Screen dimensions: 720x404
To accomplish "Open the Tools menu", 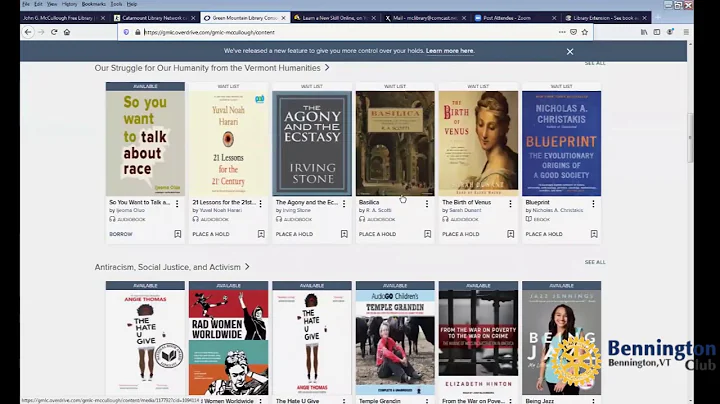I will coord(116,4).
